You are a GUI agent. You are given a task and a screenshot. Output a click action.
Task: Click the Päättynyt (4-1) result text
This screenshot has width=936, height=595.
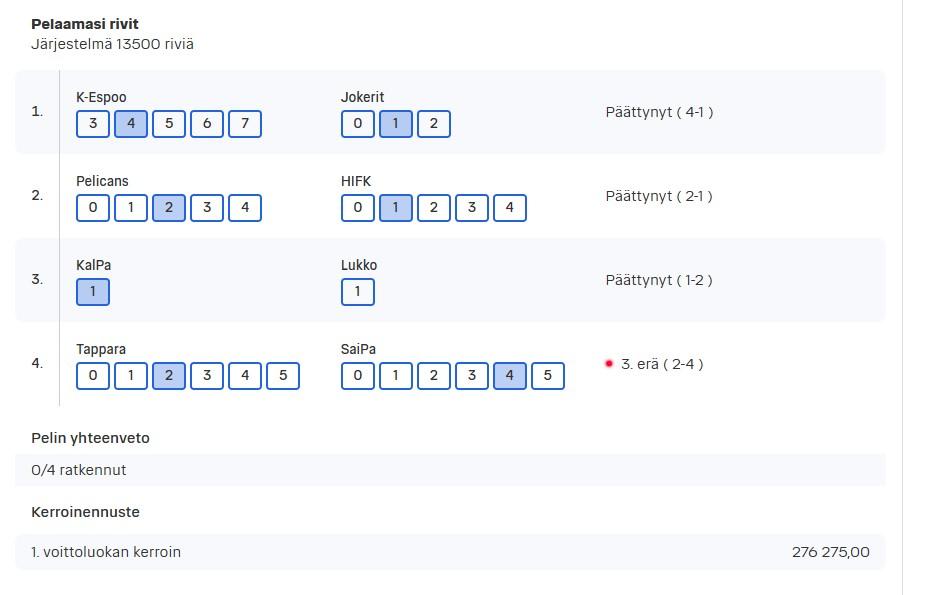[x=659, y=112]
